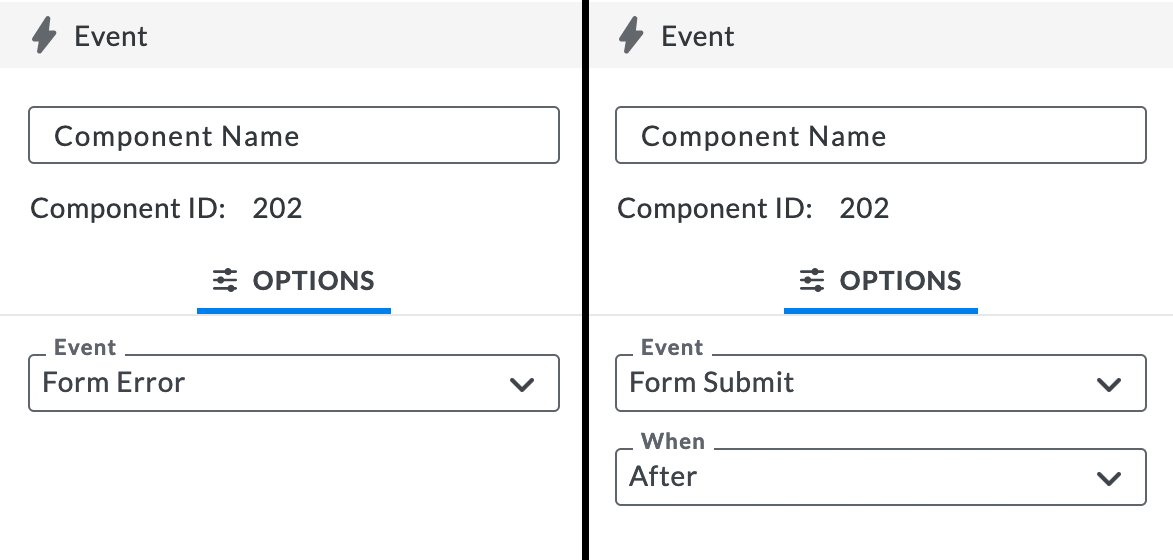Viewport: 1173px width, 560px height.
Task: Focus the Component Name field in the Form Error panel
Action: coord(293,136)
